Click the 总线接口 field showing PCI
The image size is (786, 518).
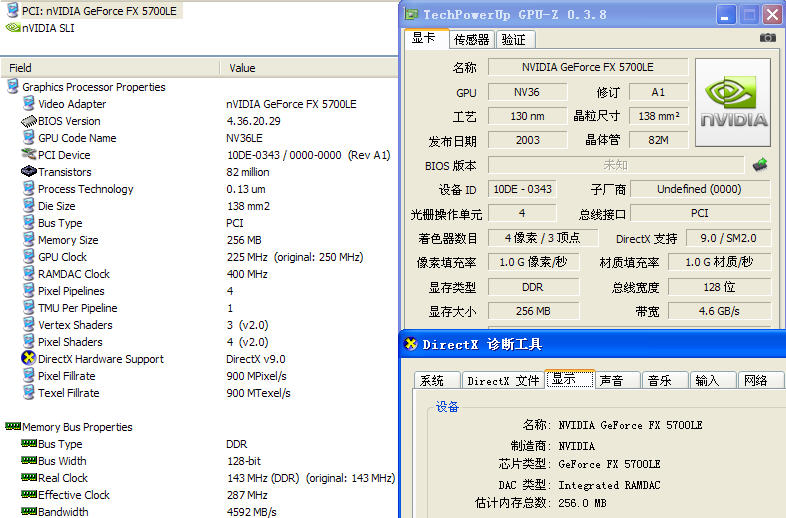coord(700,213)
